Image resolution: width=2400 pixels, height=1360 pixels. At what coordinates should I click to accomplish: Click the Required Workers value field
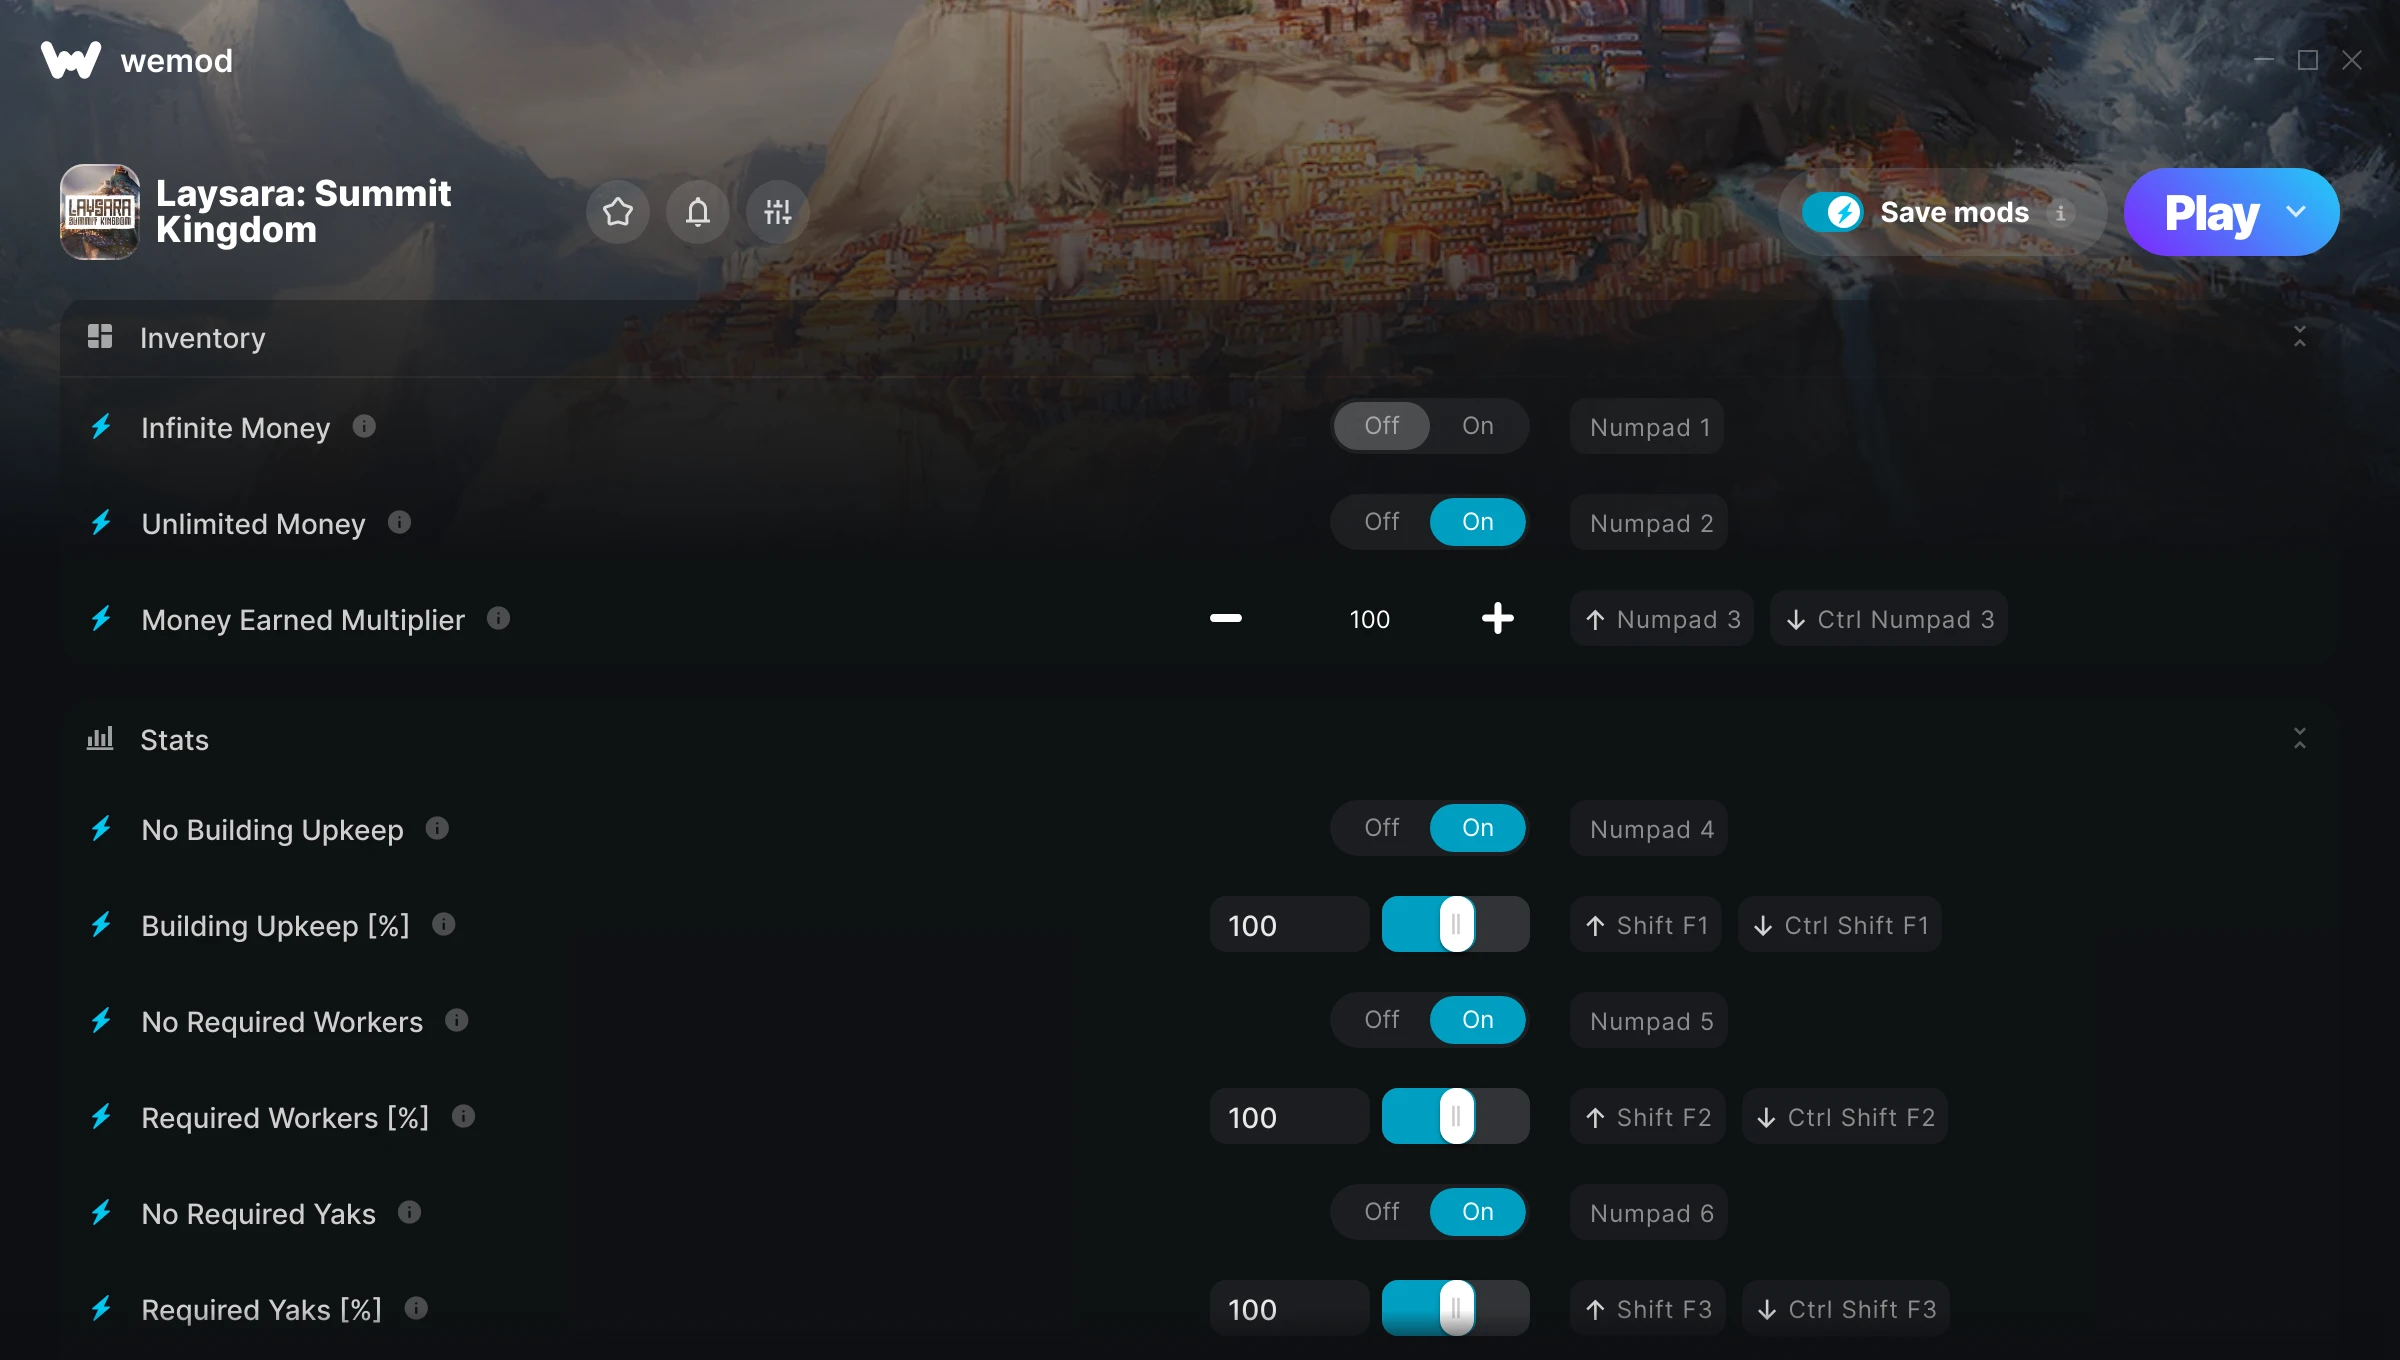[1289, 1117]
